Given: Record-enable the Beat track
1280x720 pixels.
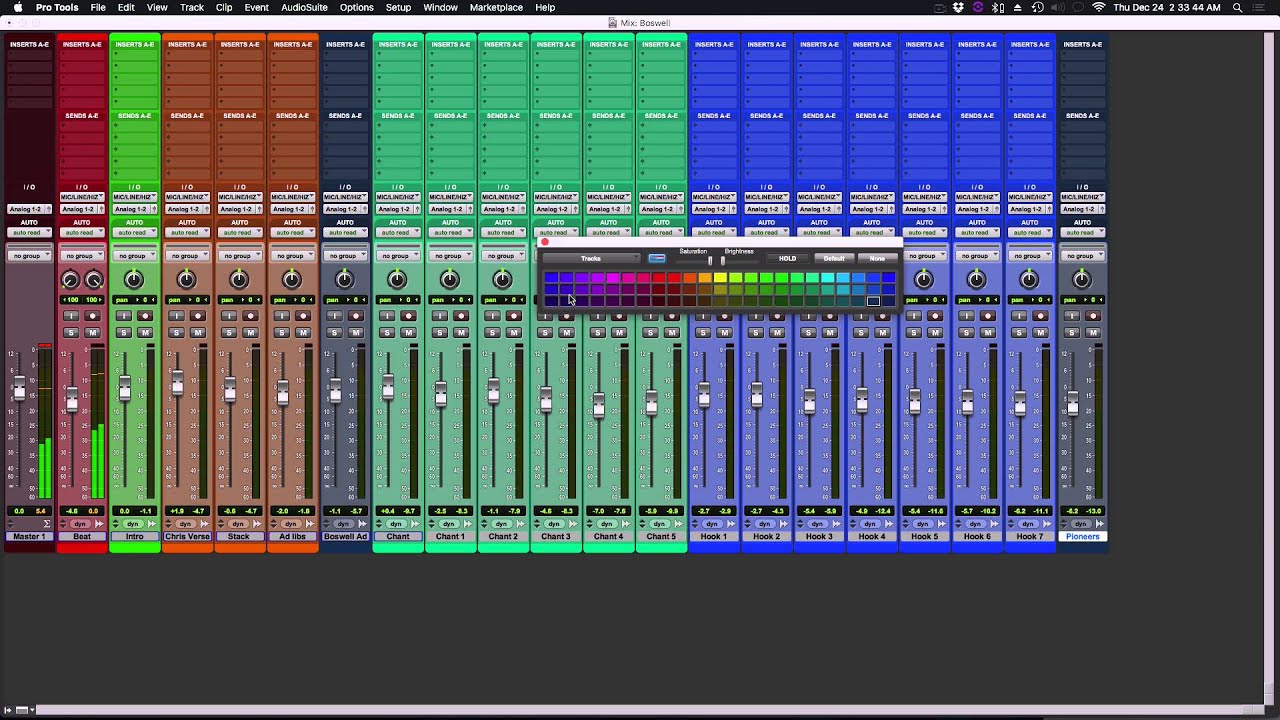Looking at the screenshot, I should tap(92, 316).
